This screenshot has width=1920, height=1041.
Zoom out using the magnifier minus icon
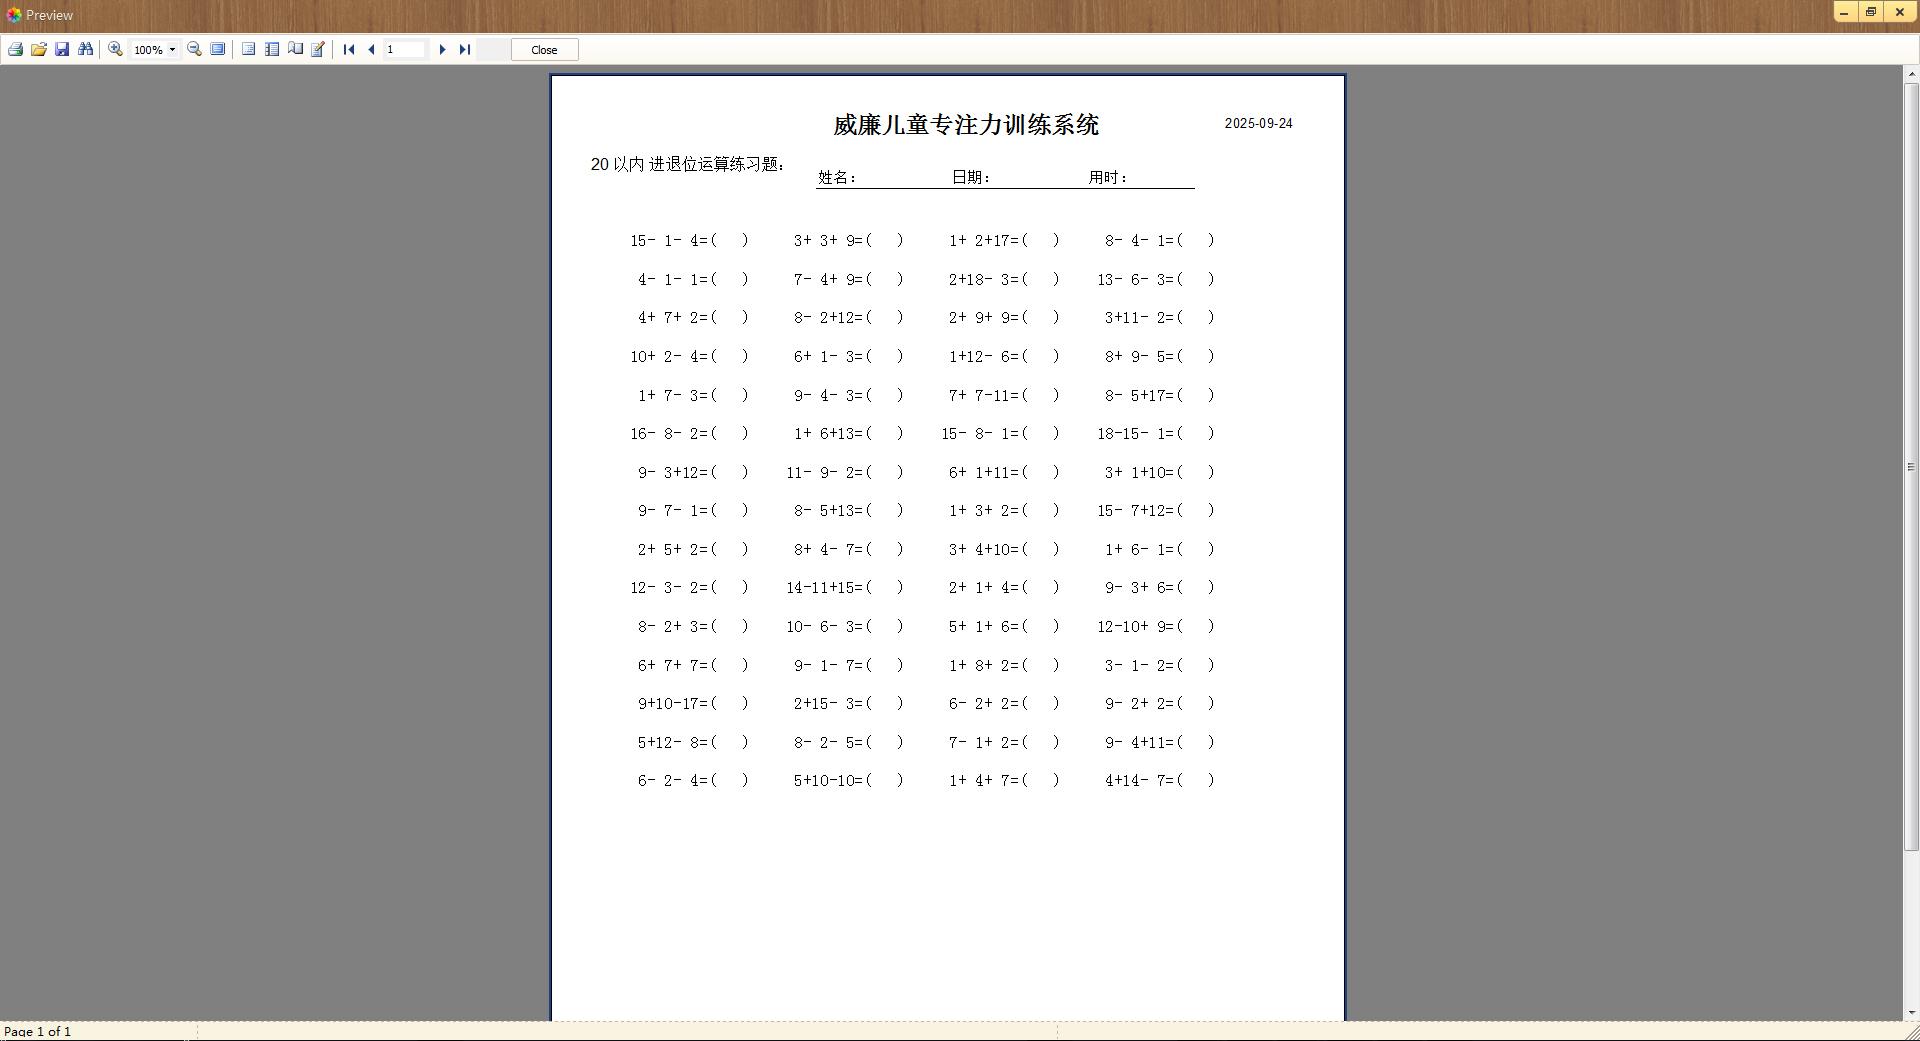[194, 49]
